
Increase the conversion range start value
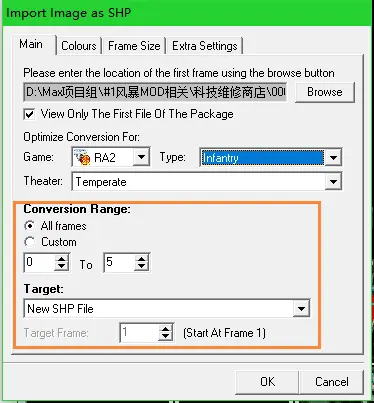pyautogui.click(x=61, y=259)
